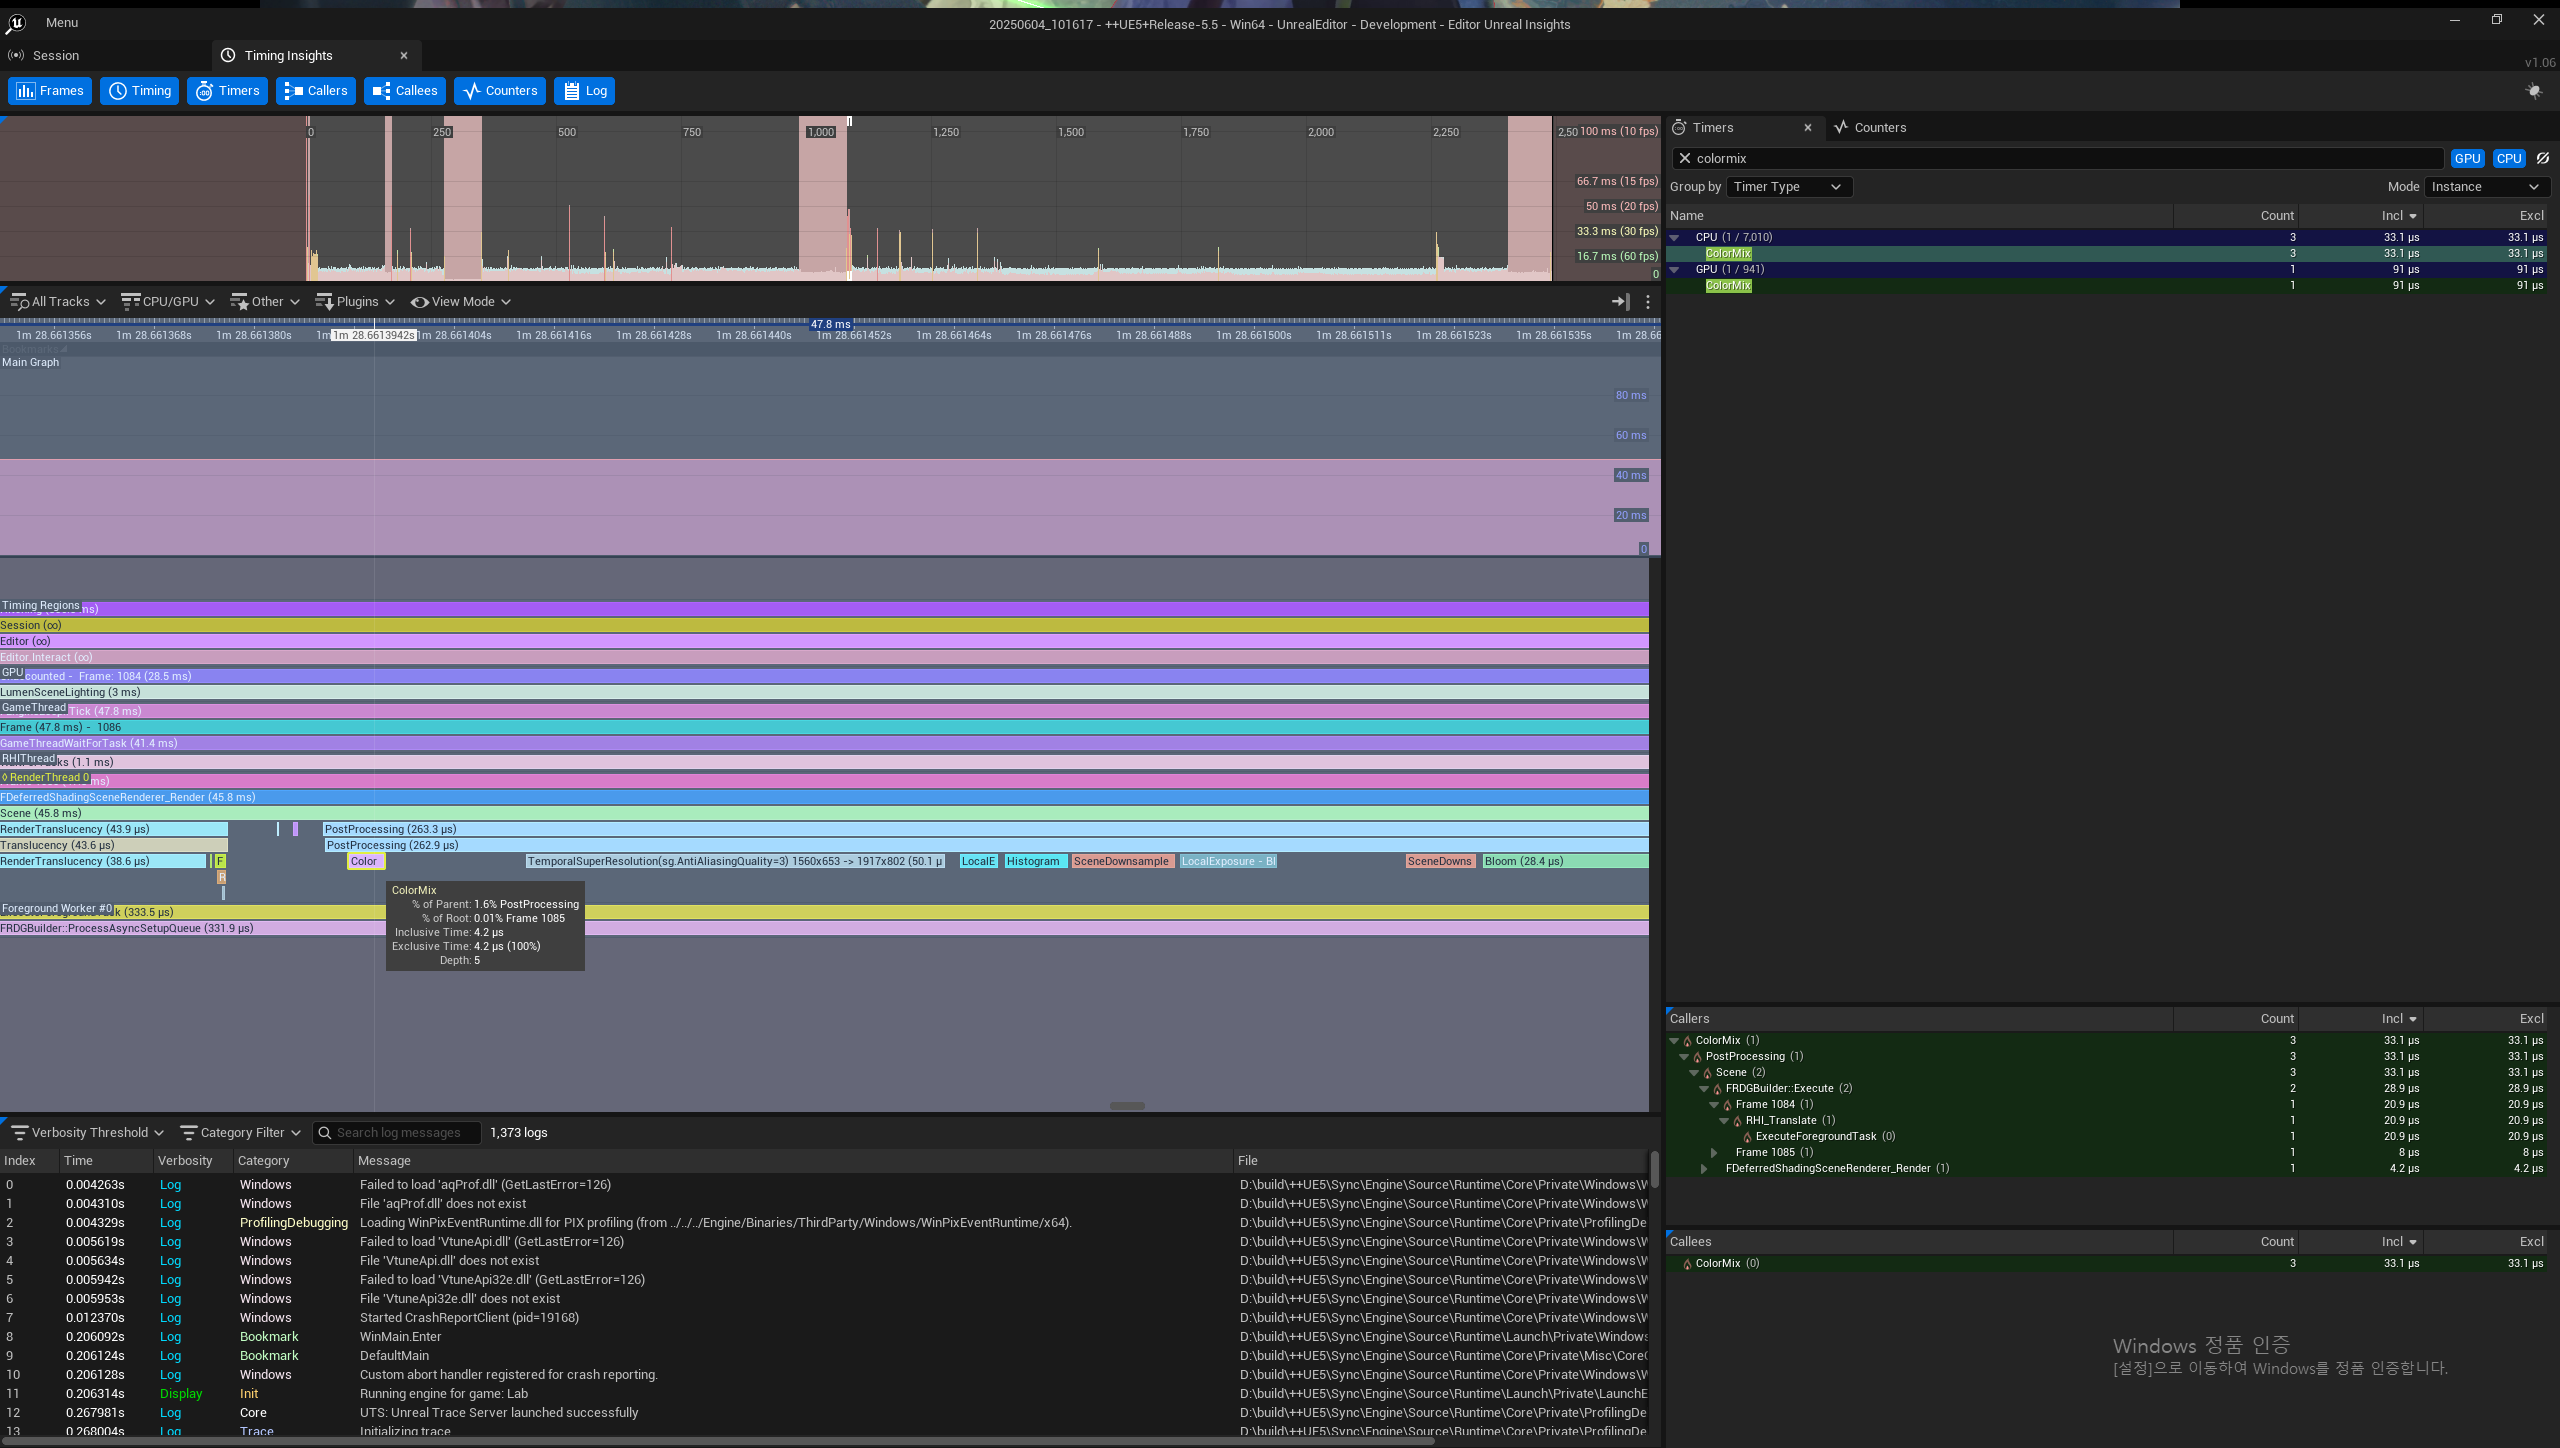
Task: Open the Group by Timer Type dropdown
Action: pos(1788,186)
